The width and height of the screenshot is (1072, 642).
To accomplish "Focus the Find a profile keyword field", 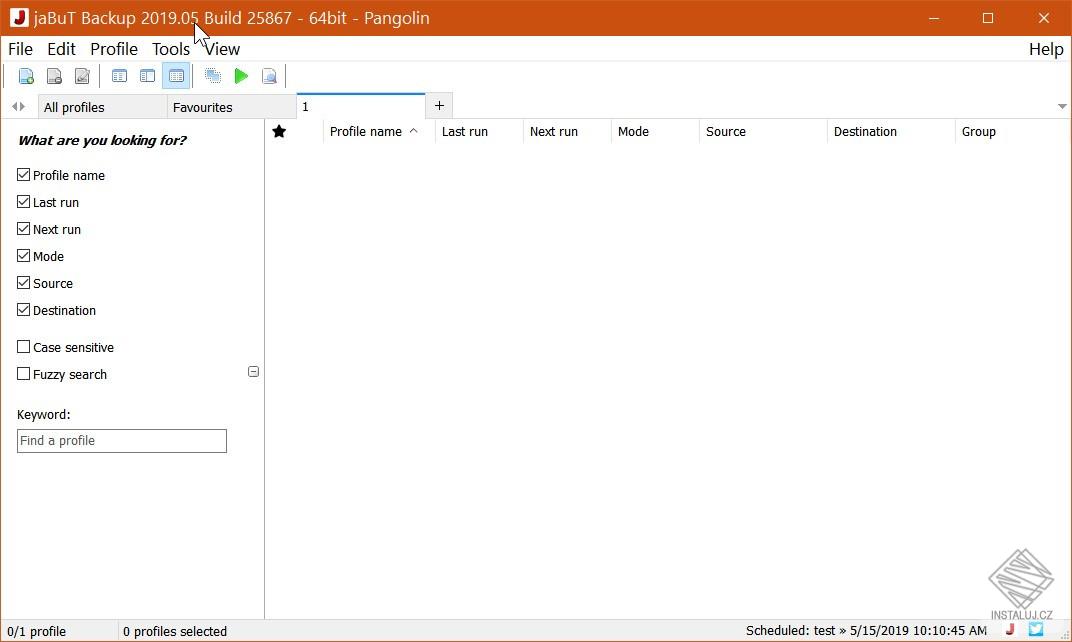I will [x=122, y=441].
